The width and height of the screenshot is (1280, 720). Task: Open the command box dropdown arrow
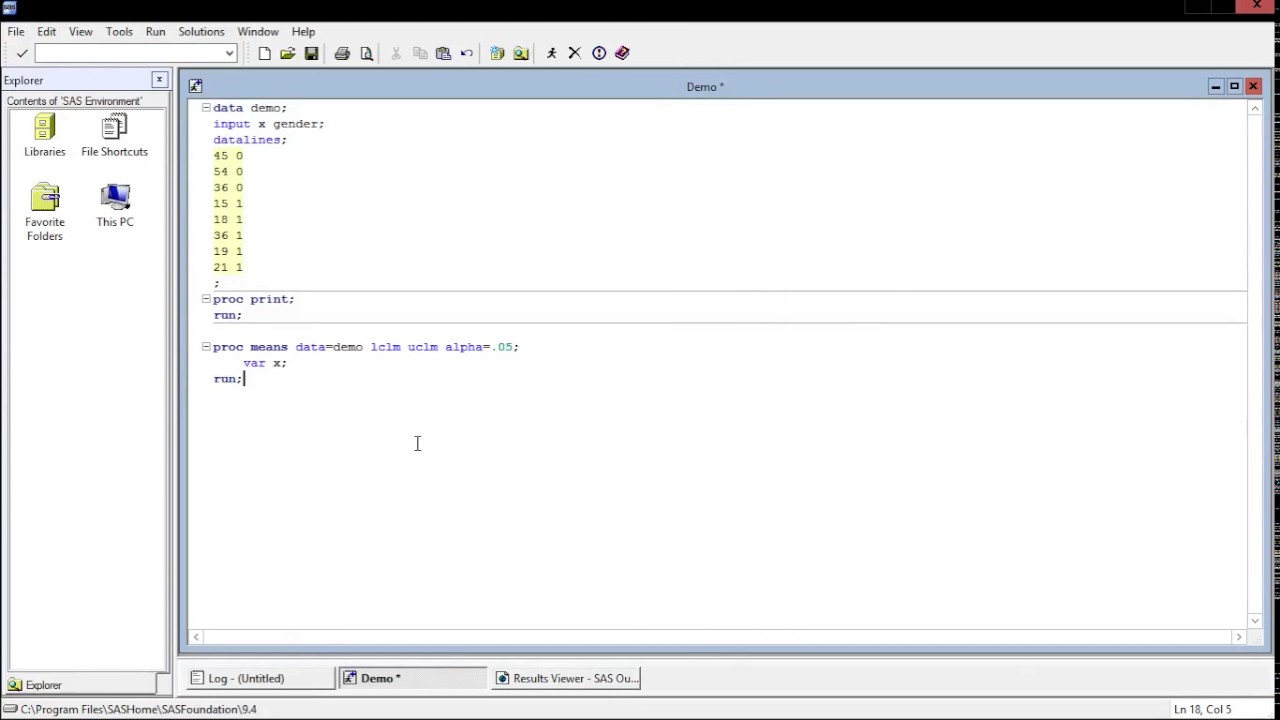229,53
